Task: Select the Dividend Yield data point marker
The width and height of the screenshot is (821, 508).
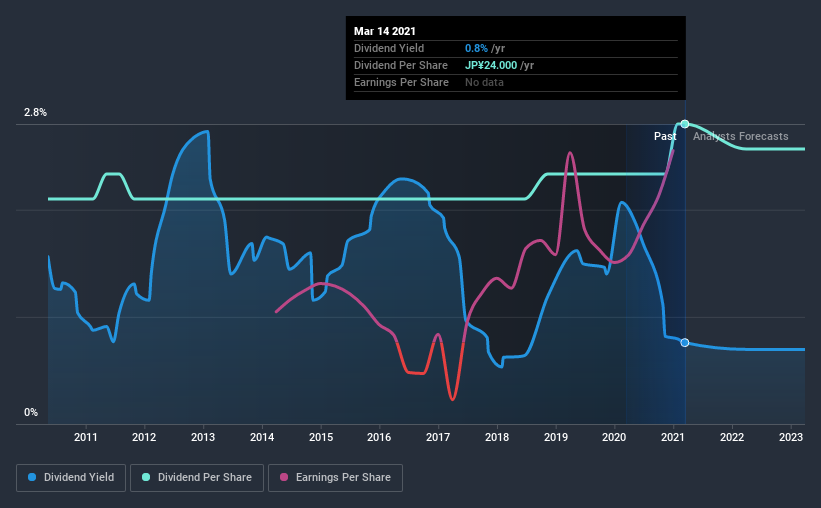Action: pos(685,343)
